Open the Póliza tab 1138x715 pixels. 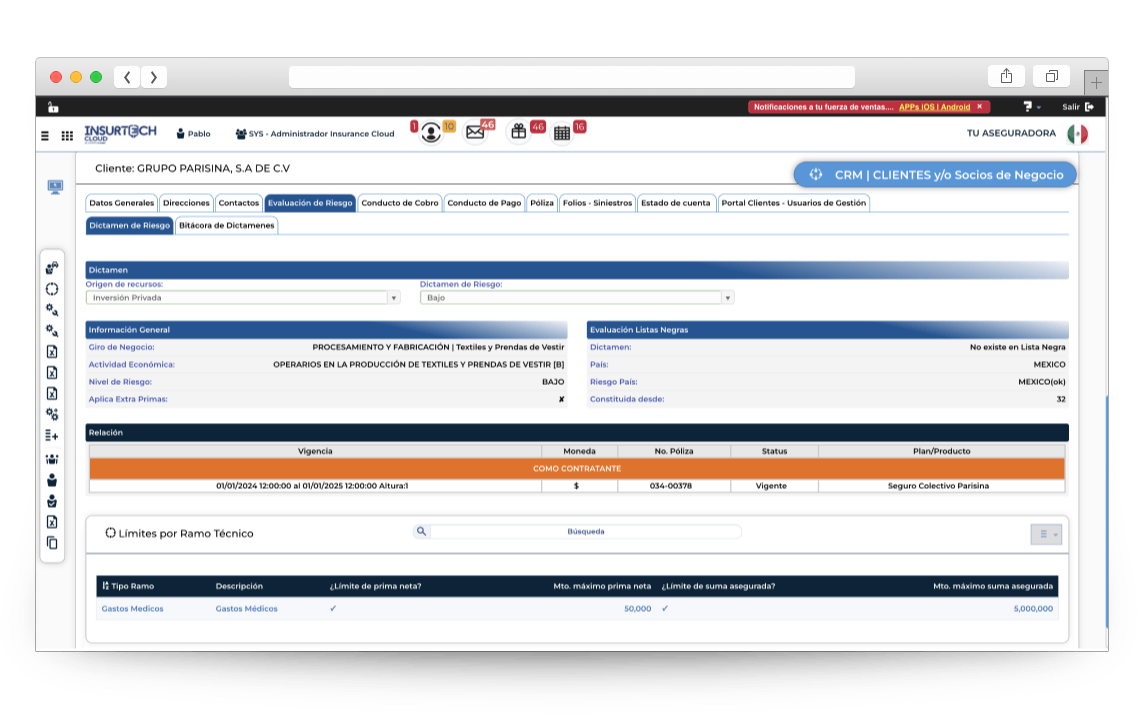click(x=542, y=203)
